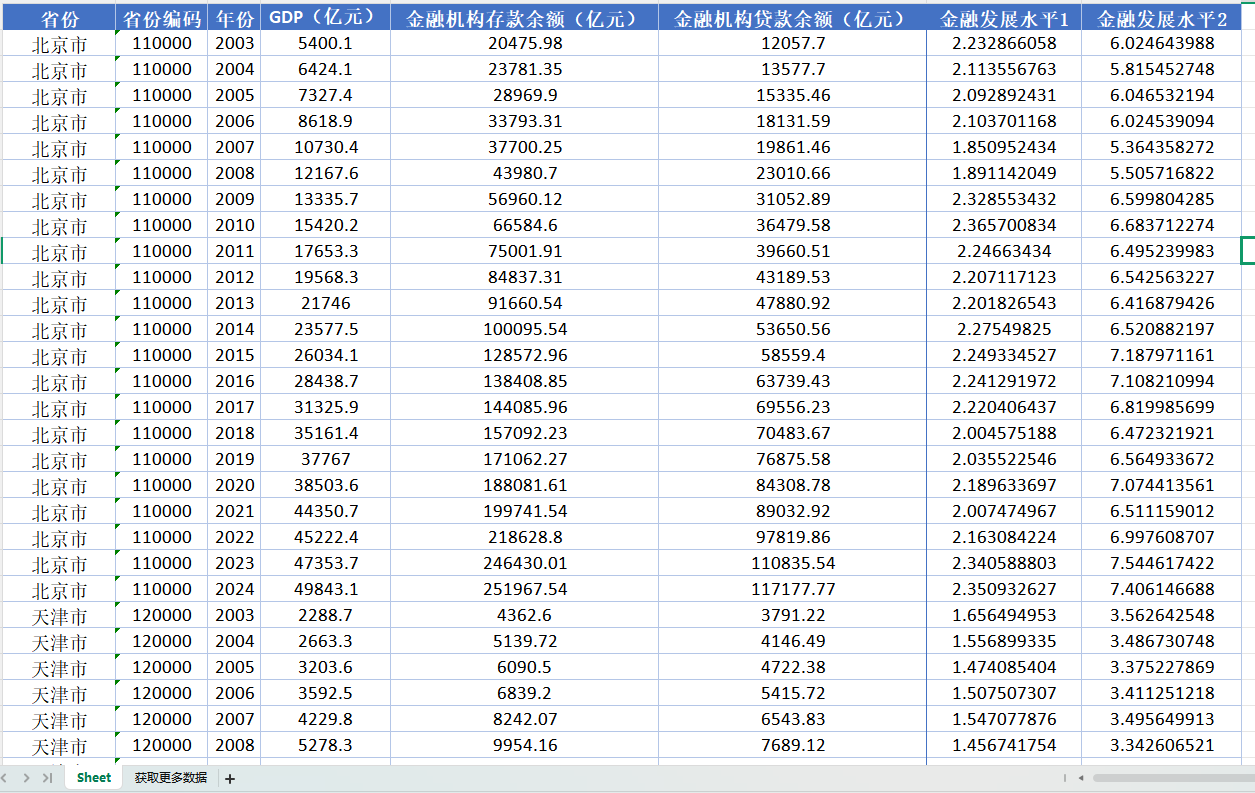Screen dimensions: 1255x793
Task: Open the 获取更多数据 sheet tab
Action: pos(171,778)
